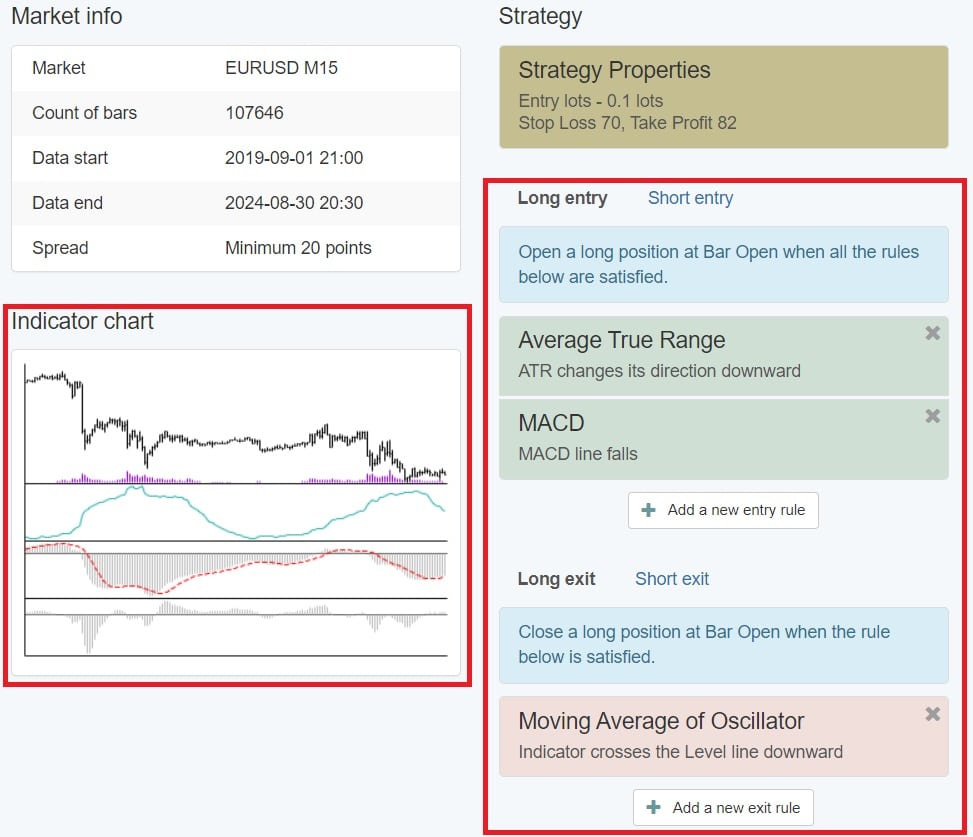Remove the Average True Range entry rule

point(932,332)
